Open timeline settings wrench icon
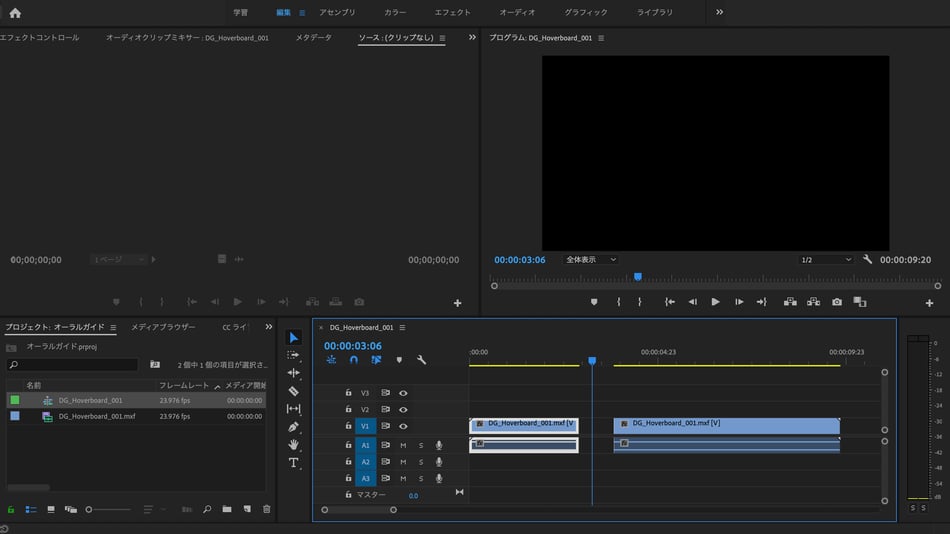950x534 pixels. tap(421, 360)
